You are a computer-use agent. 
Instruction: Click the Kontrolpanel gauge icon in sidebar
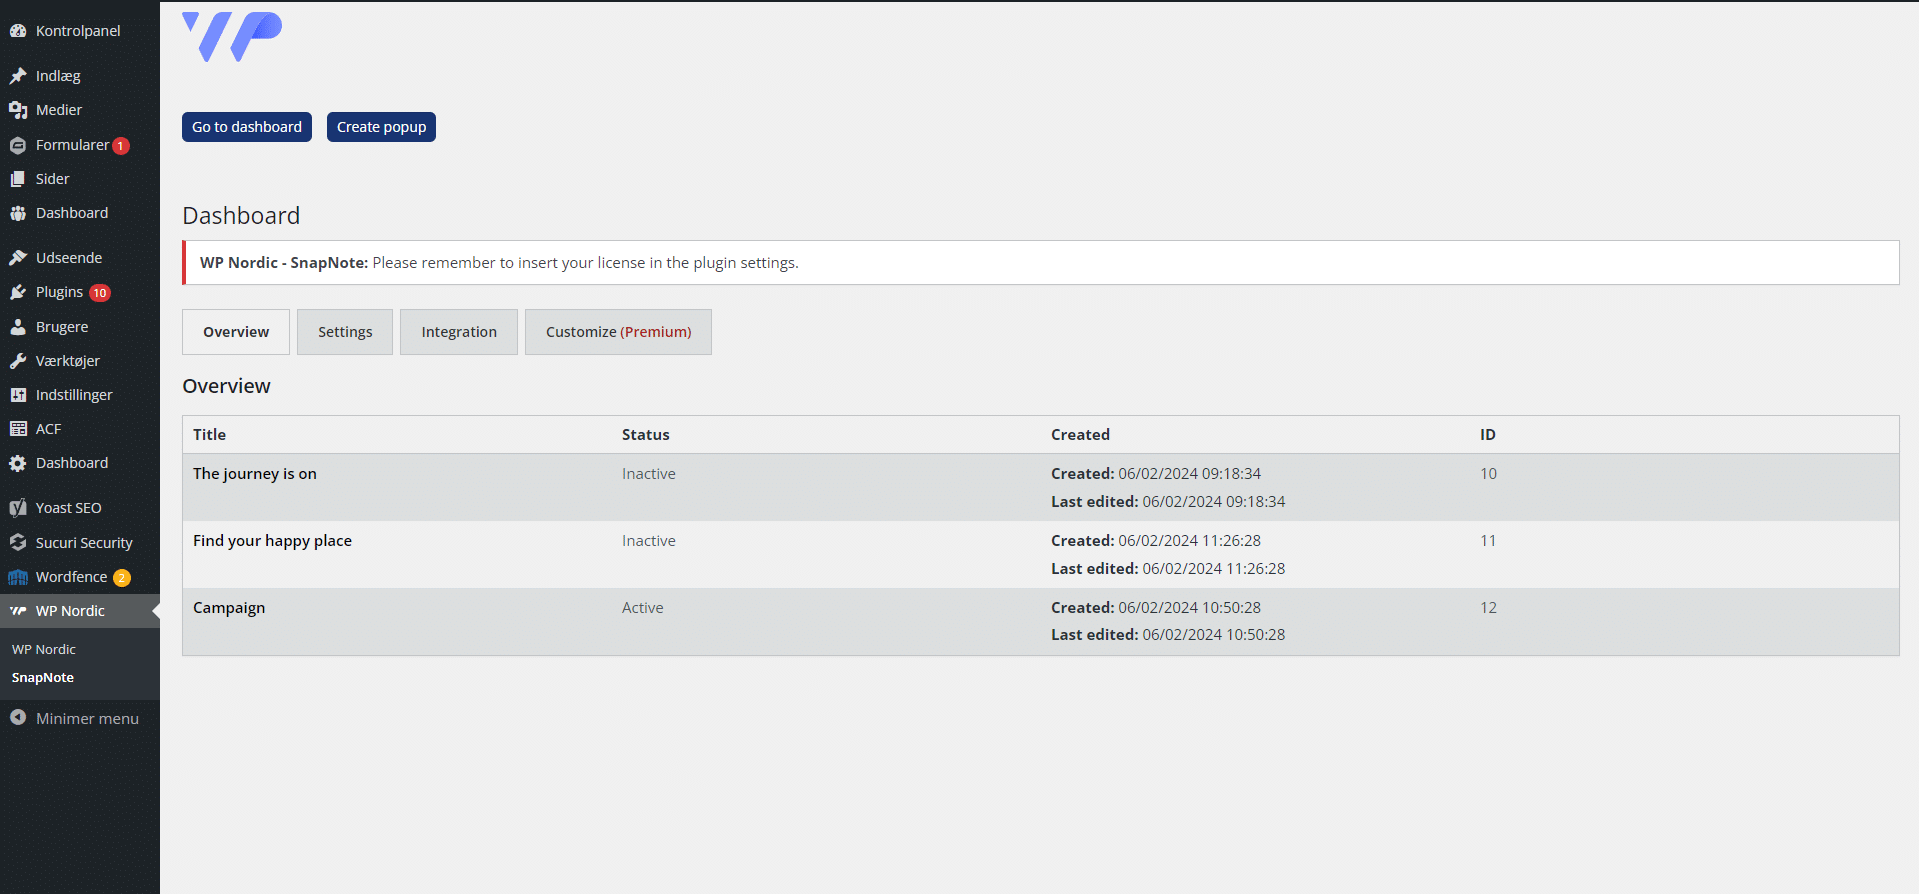click(x=18, y=31)
